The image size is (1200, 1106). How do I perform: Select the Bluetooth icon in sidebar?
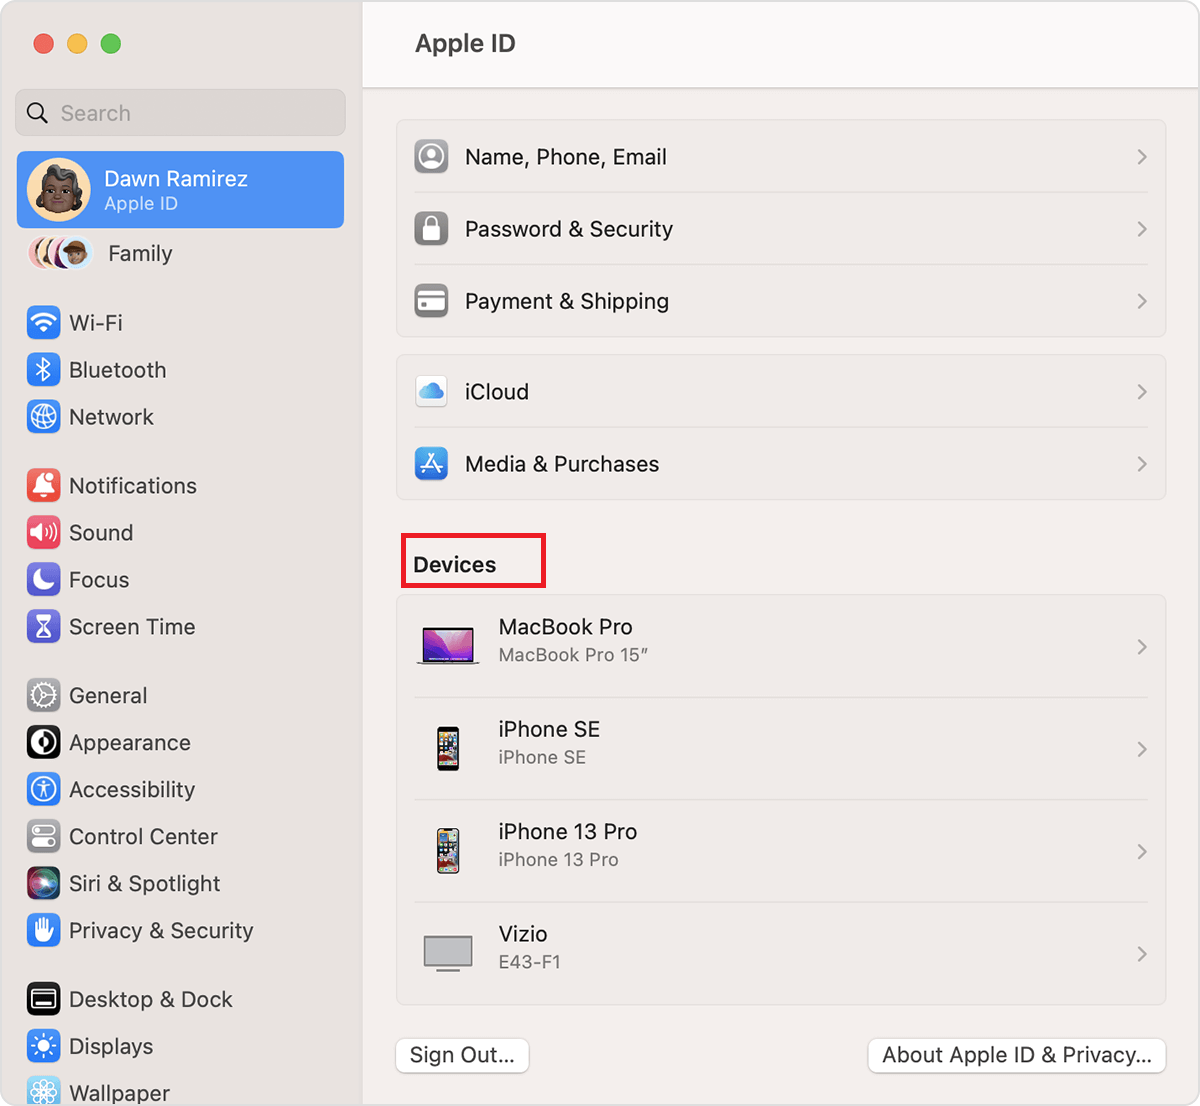click(43, 370)
